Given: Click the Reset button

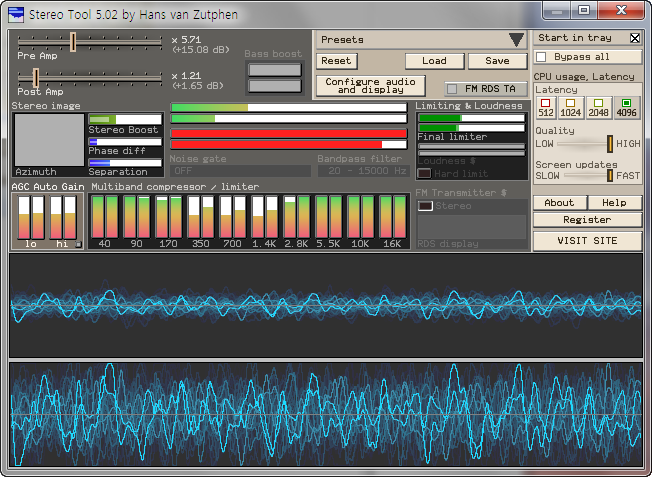Looking at the screenshot, I should click(336, 61).
